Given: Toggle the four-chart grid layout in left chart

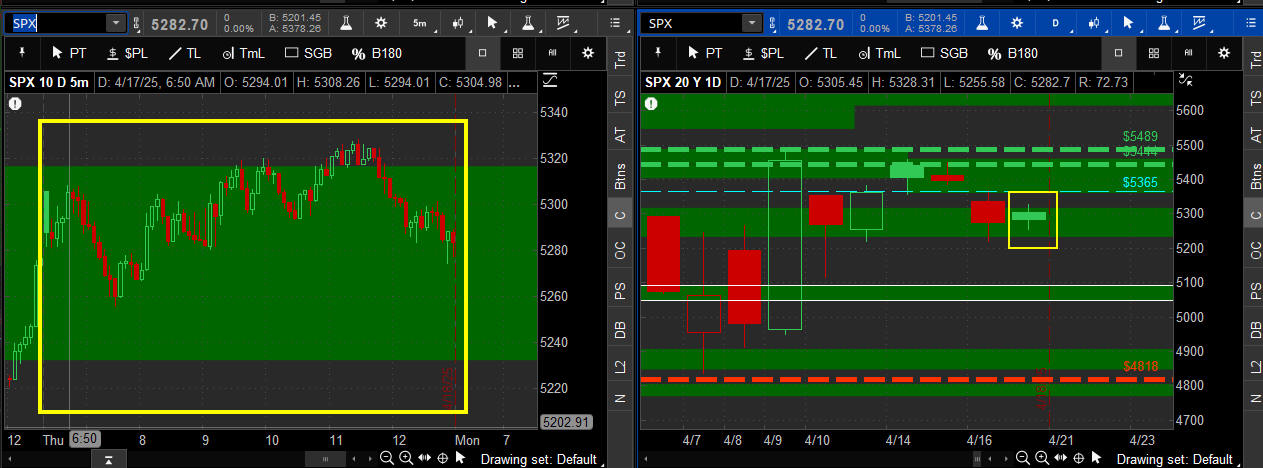Looking at the screenshot, I should [517, 53].
